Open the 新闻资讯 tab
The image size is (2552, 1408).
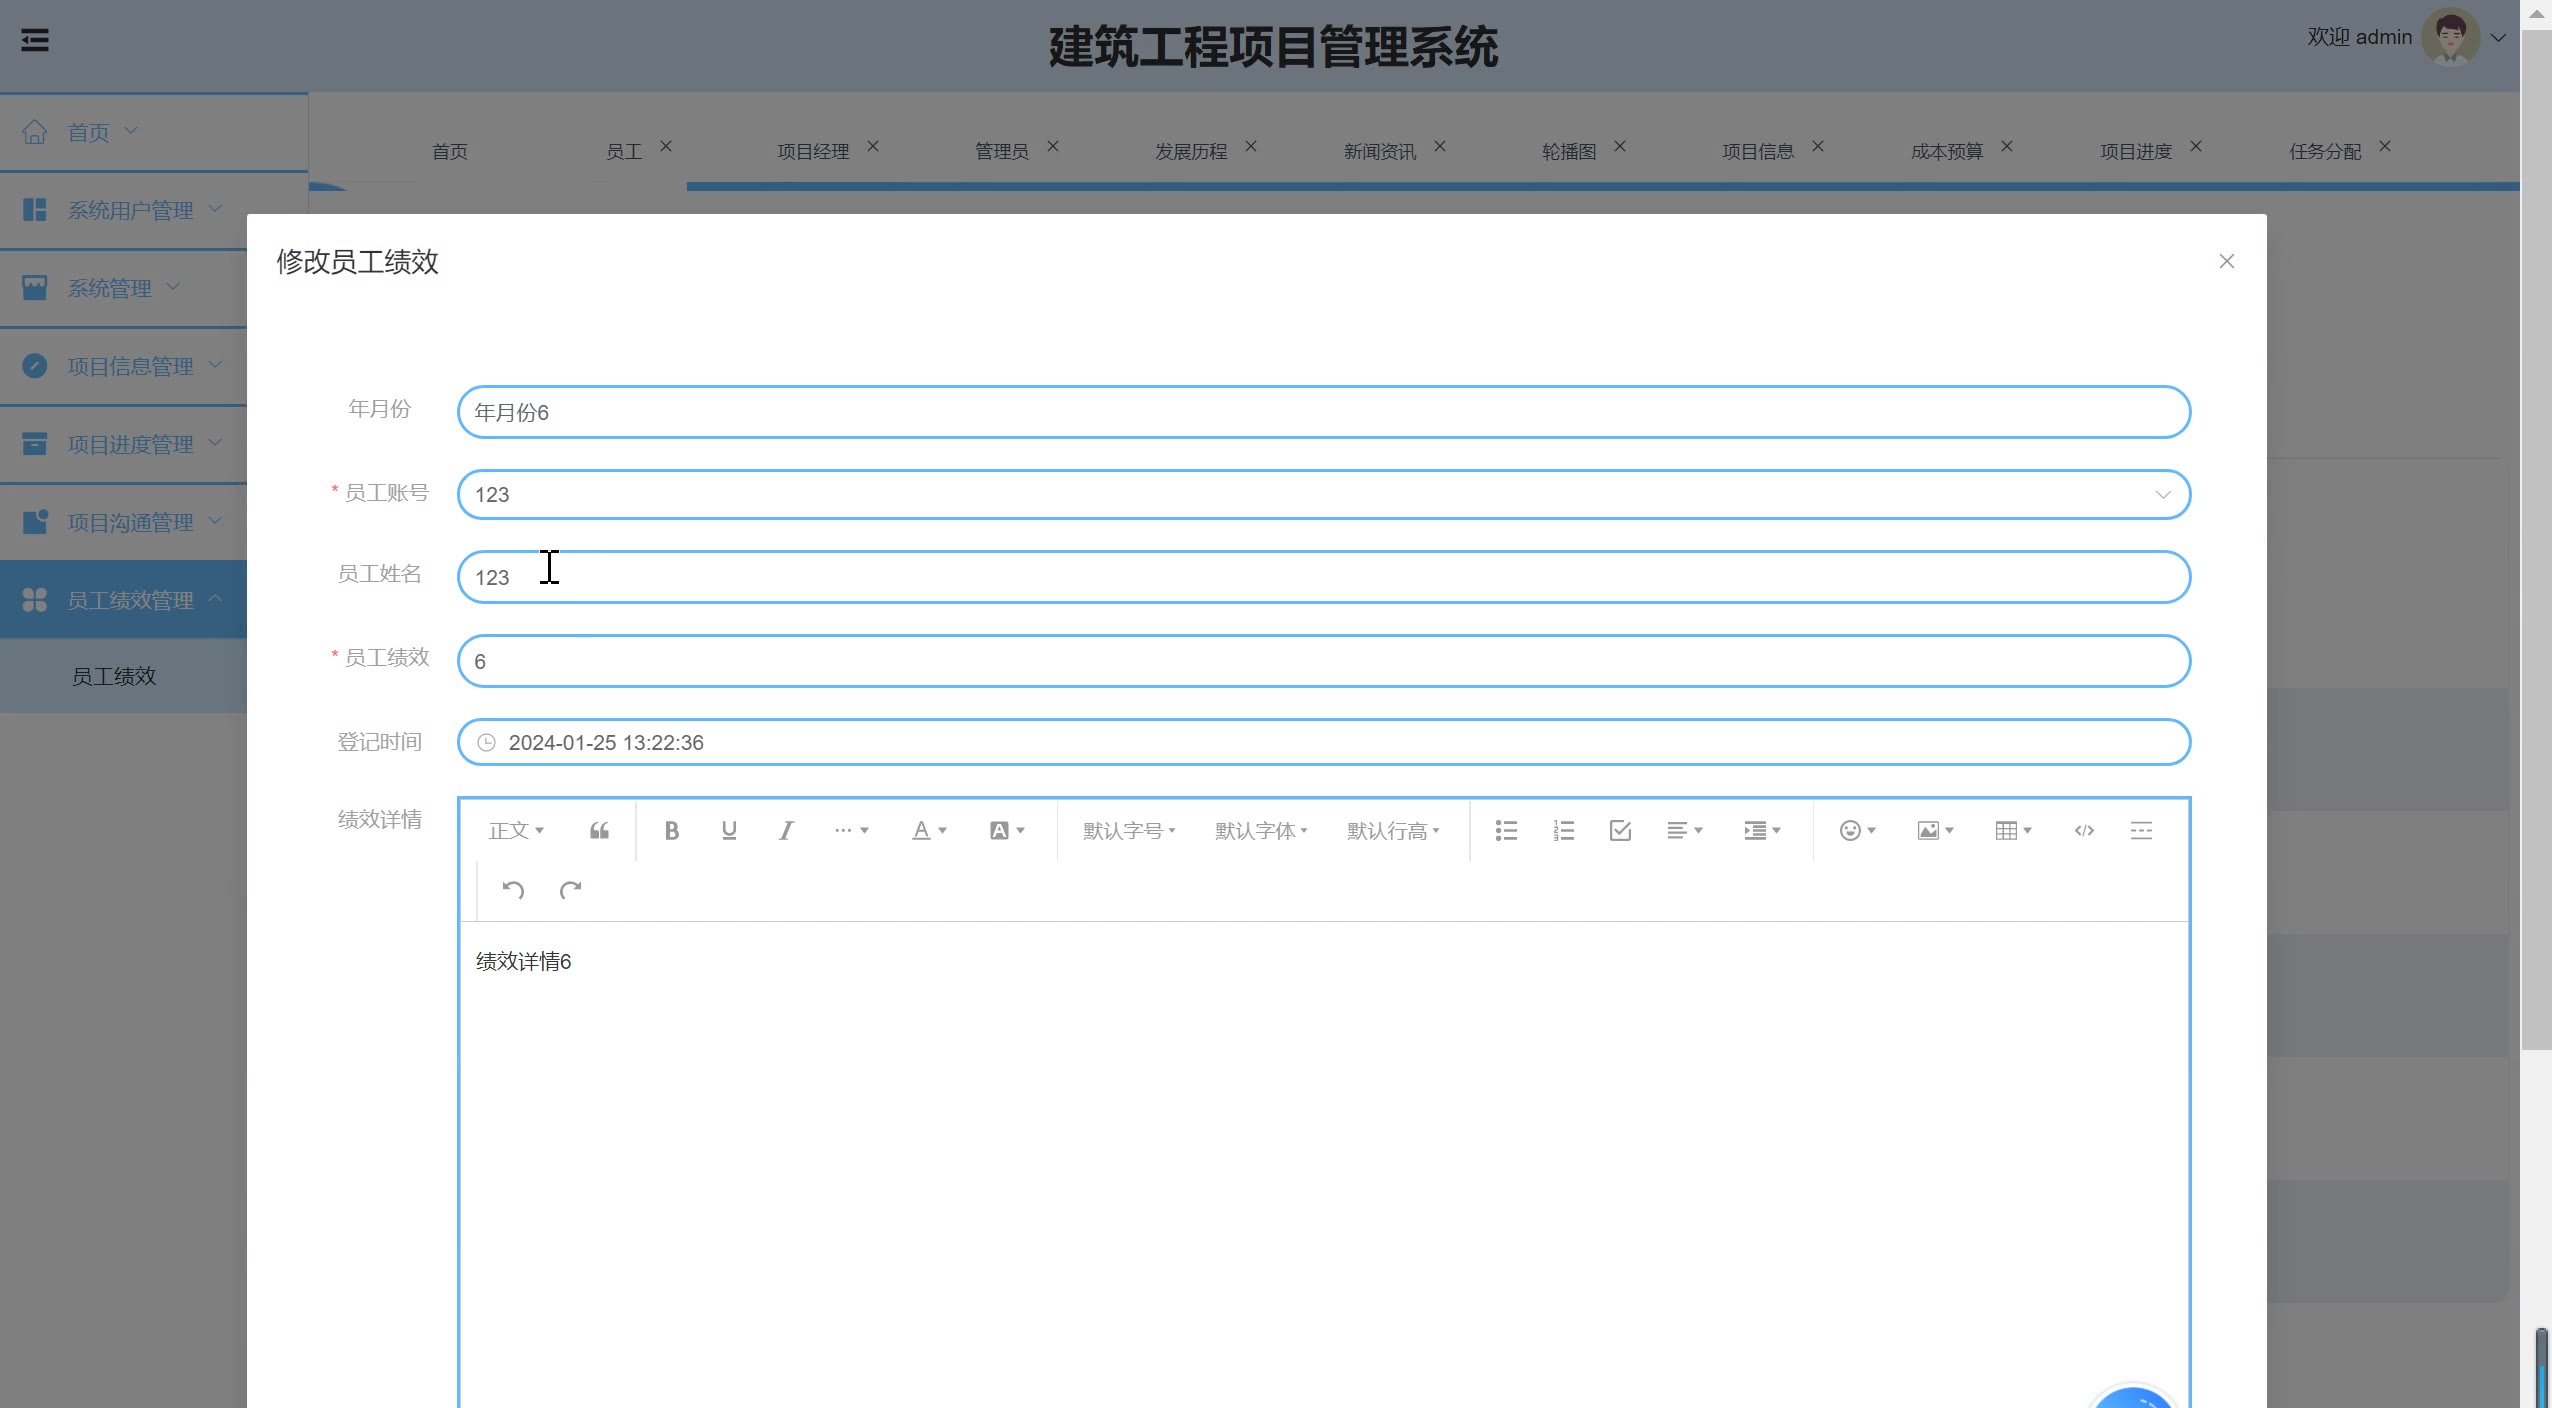[1379, 151]
